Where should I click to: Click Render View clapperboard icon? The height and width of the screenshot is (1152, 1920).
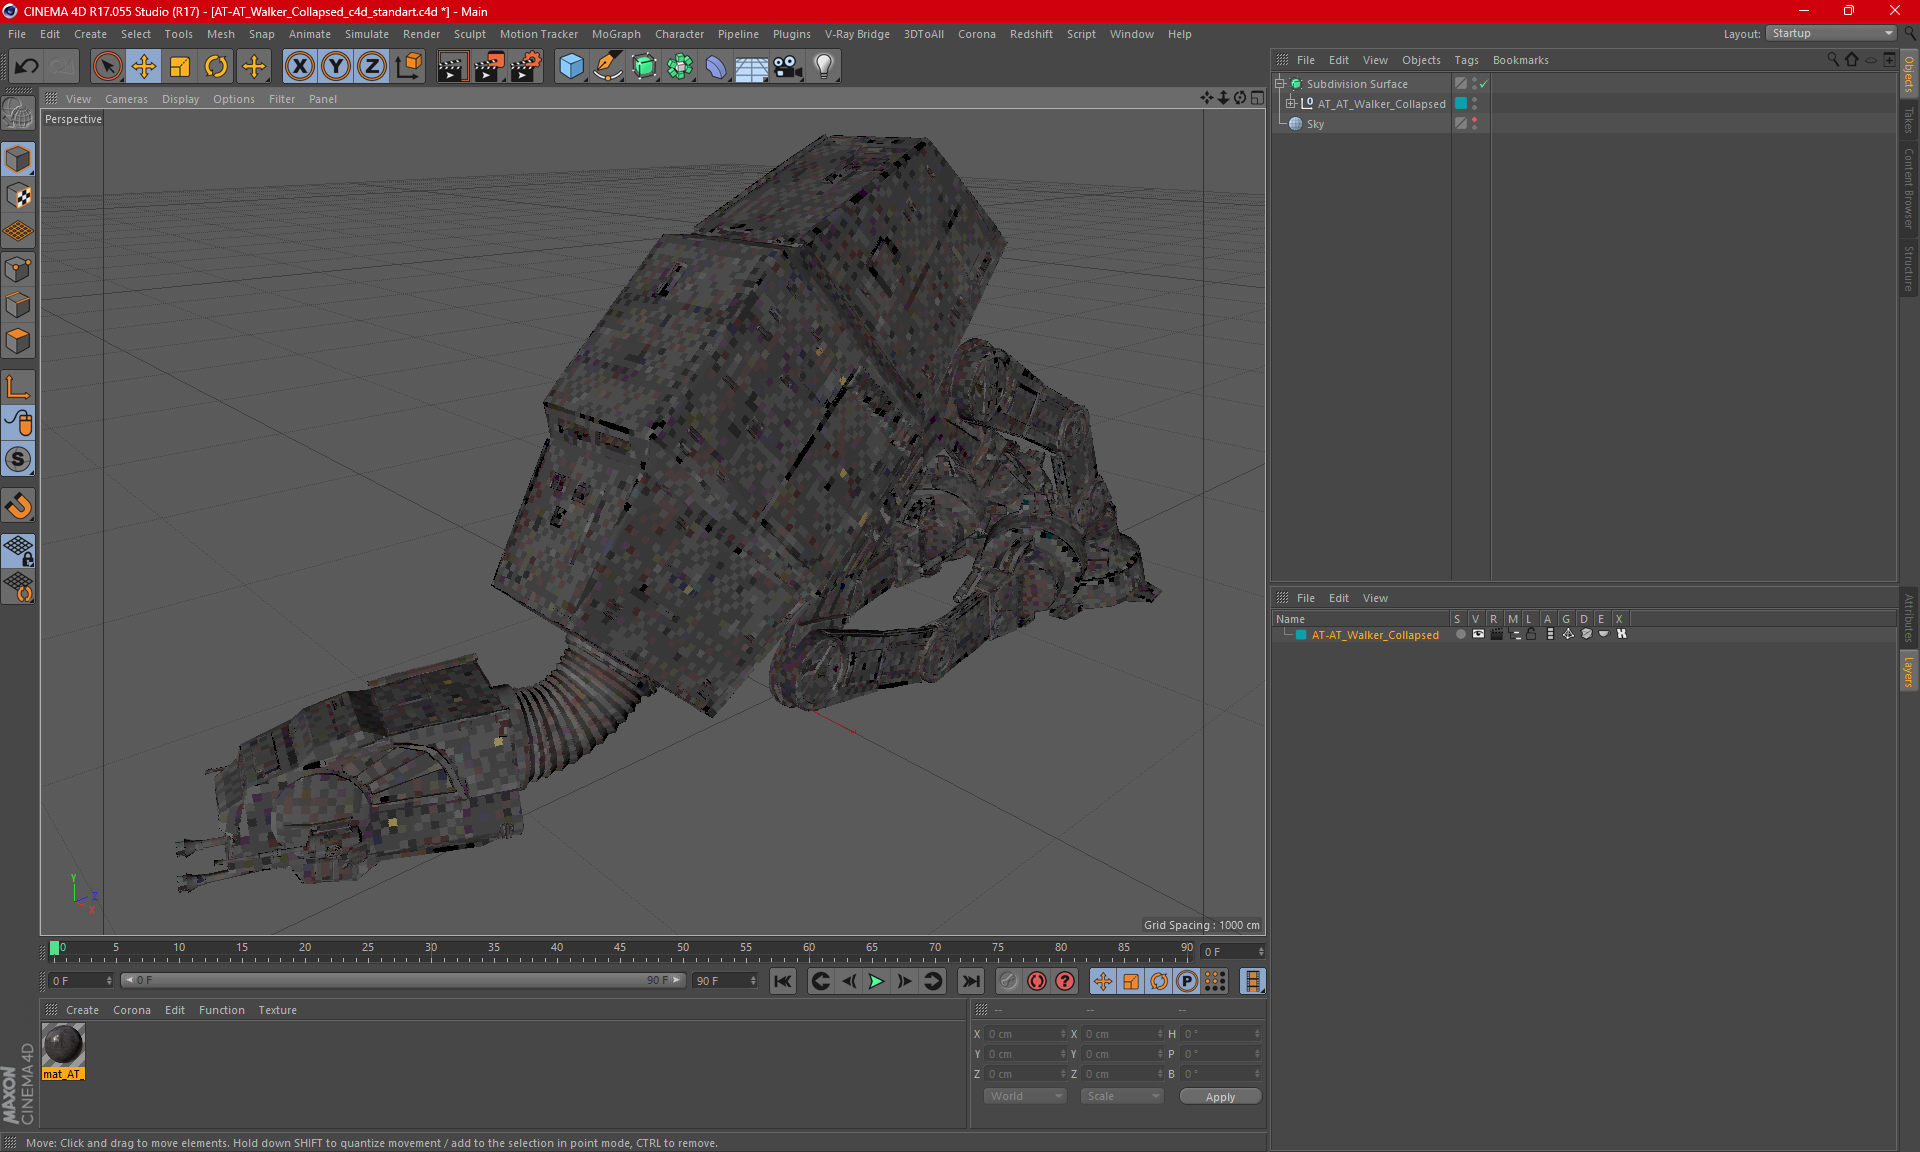click(452, 67)
